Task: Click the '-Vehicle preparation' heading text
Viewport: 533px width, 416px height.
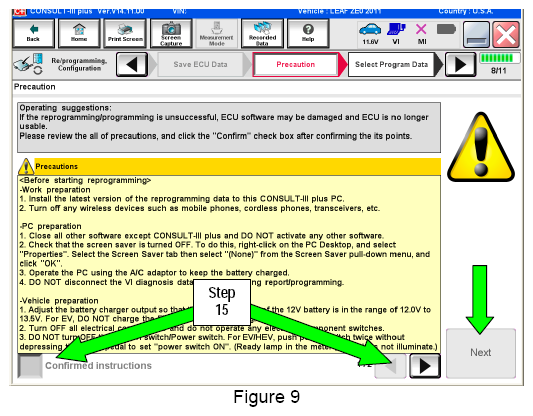Action: click(x=59, y=301)
